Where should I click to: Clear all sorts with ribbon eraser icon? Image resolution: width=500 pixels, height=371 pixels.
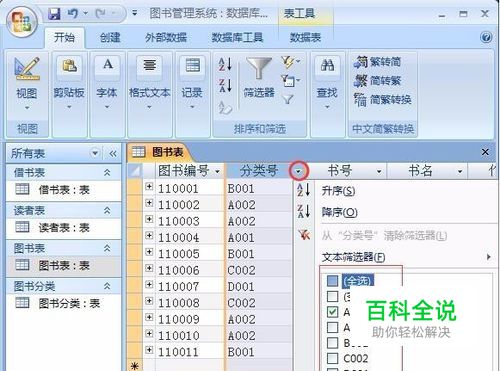pyautogui.click(x=225, y=107)
